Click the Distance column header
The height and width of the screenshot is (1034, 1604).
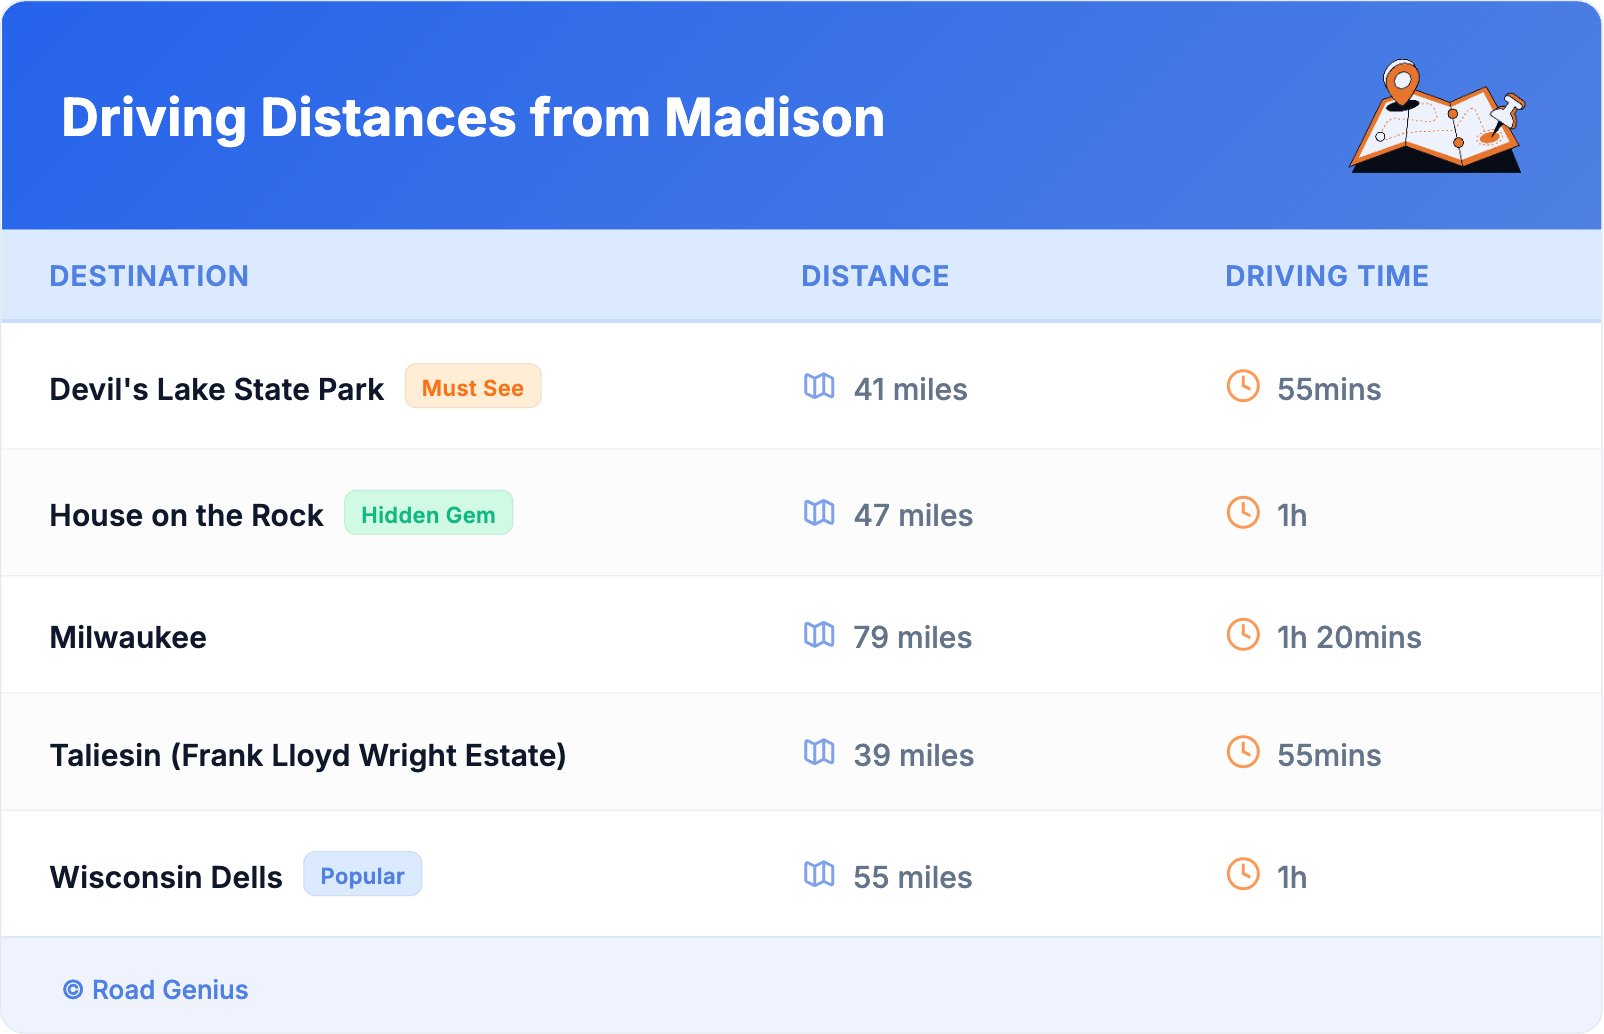click(875, 276)
